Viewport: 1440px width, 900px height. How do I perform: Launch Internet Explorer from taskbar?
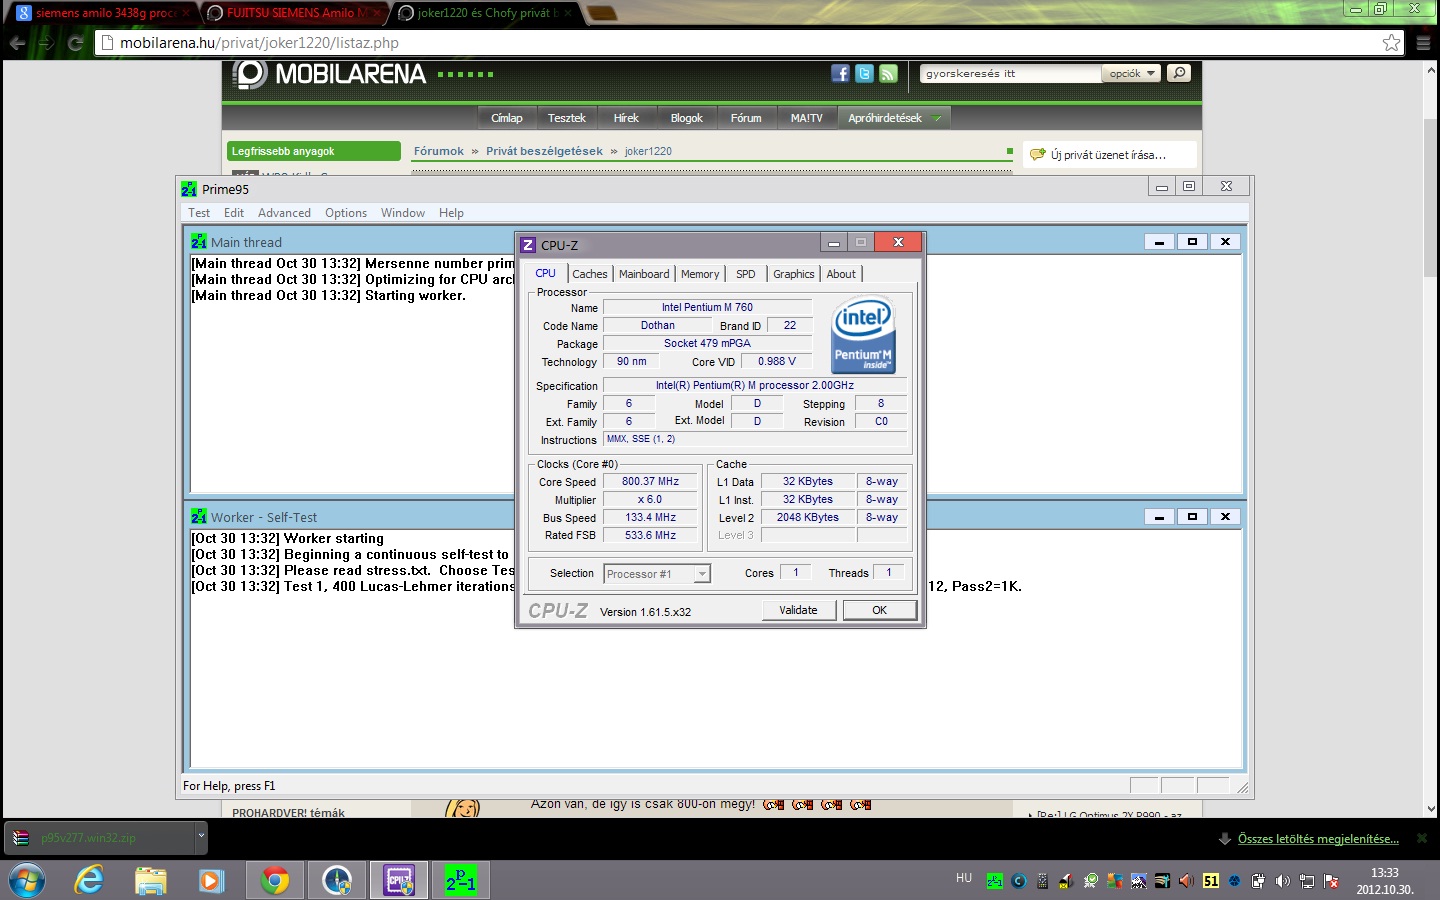[x=89, y=881]
